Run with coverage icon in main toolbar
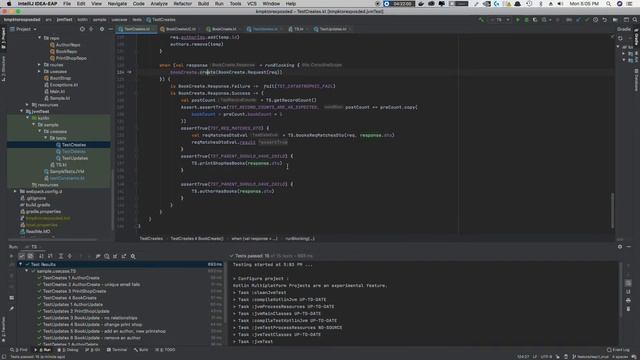The height and width of the screenshot is (360, 640). 535,20
